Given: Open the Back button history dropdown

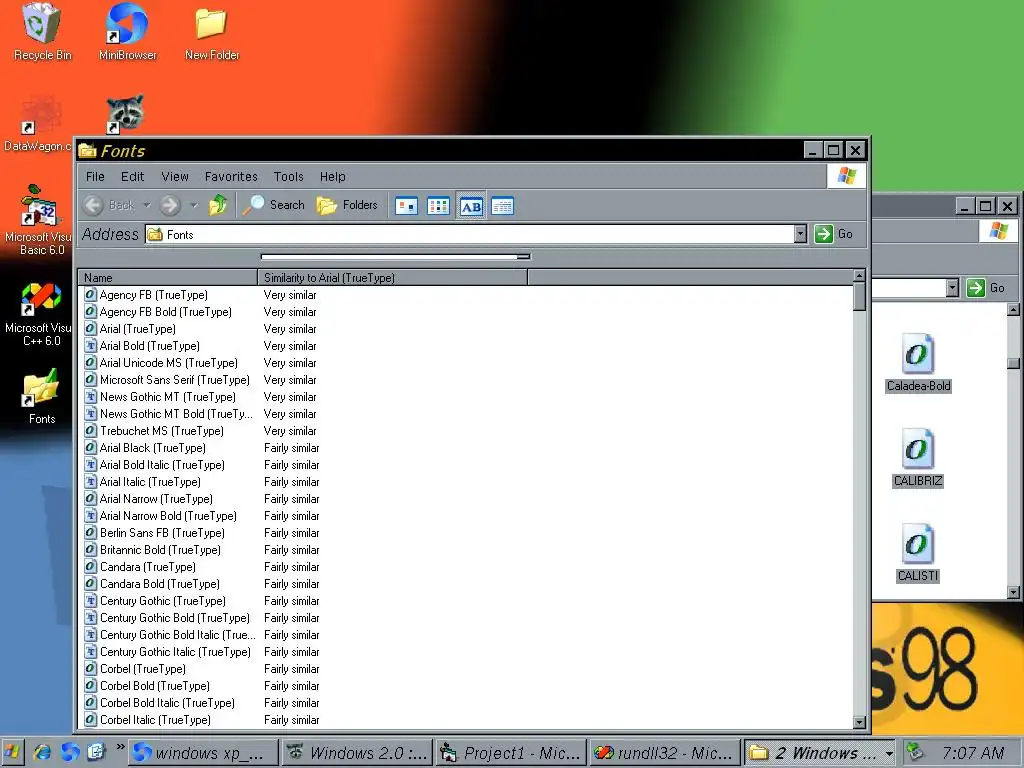Looking at the screenshot, I should (147, 205).
